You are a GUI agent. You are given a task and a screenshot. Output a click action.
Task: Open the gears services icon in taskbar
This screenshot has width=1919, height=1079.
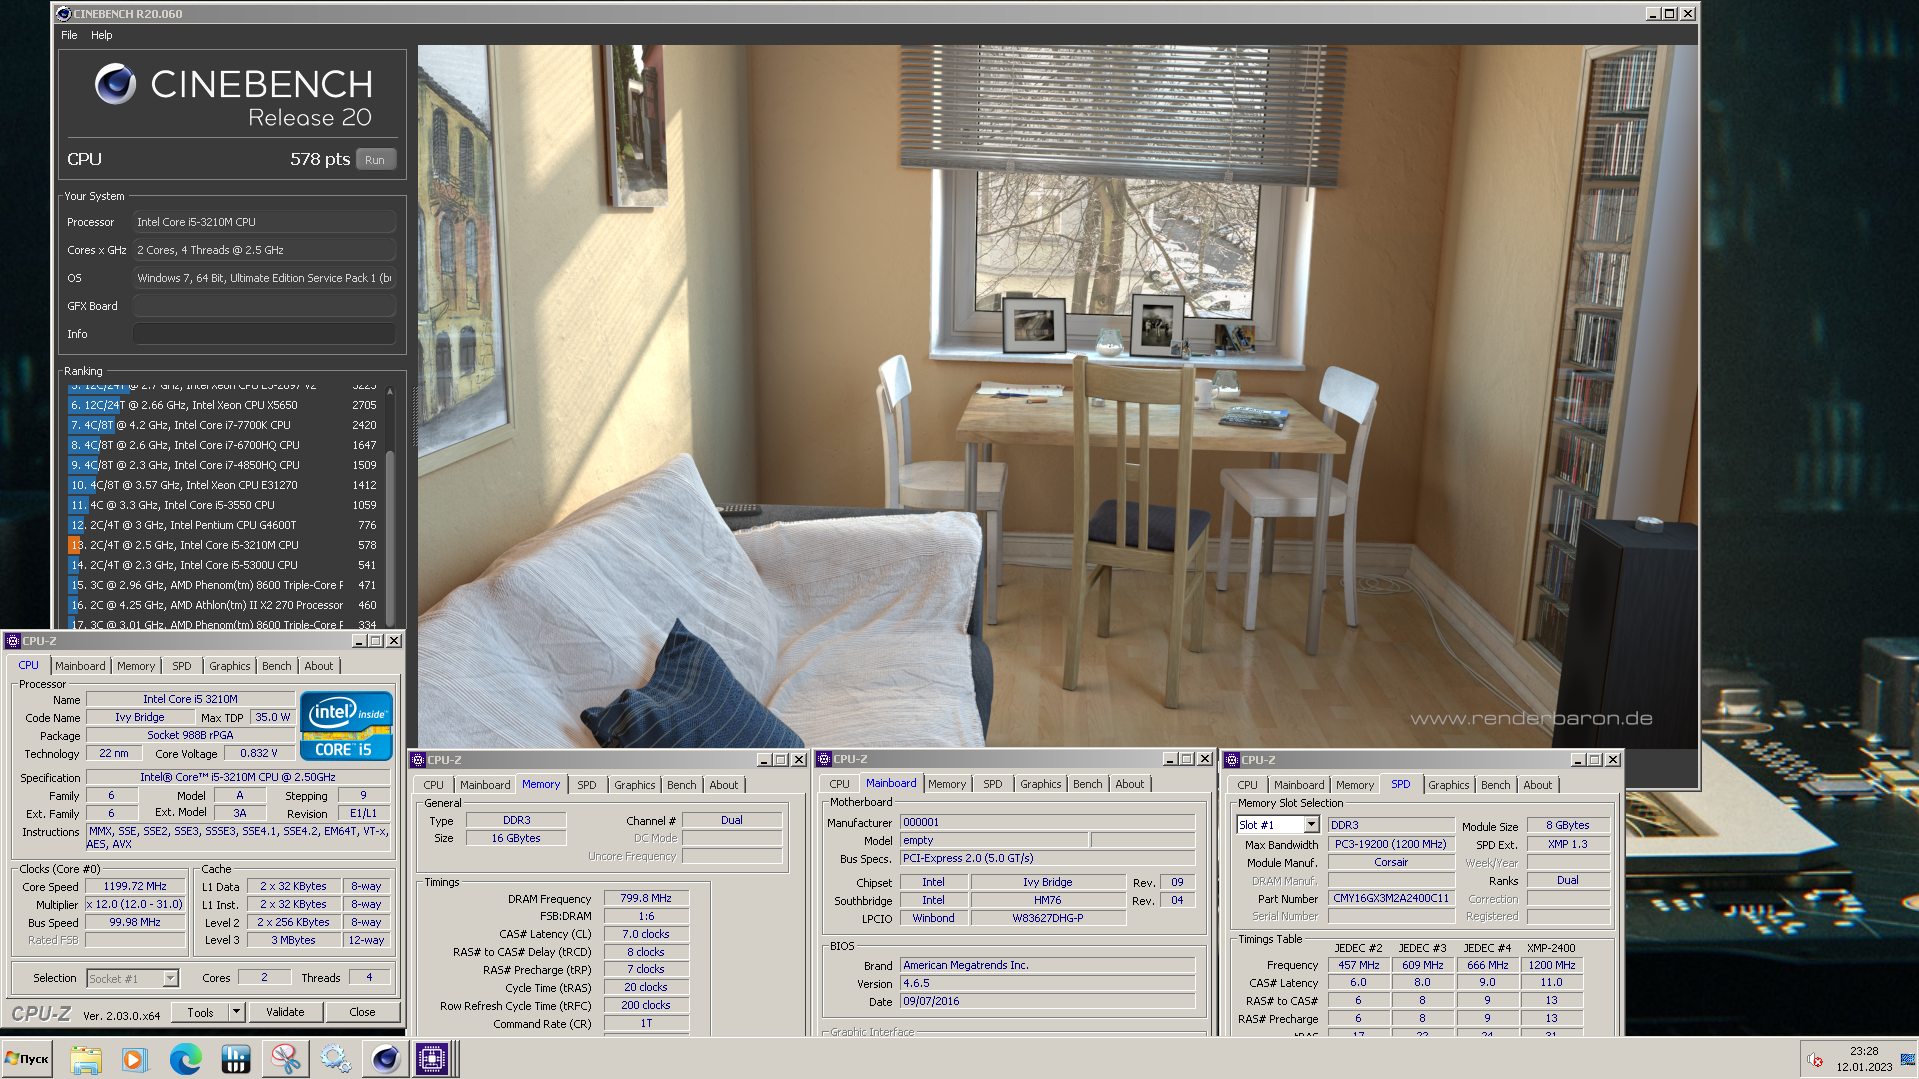click(335, 1058)
